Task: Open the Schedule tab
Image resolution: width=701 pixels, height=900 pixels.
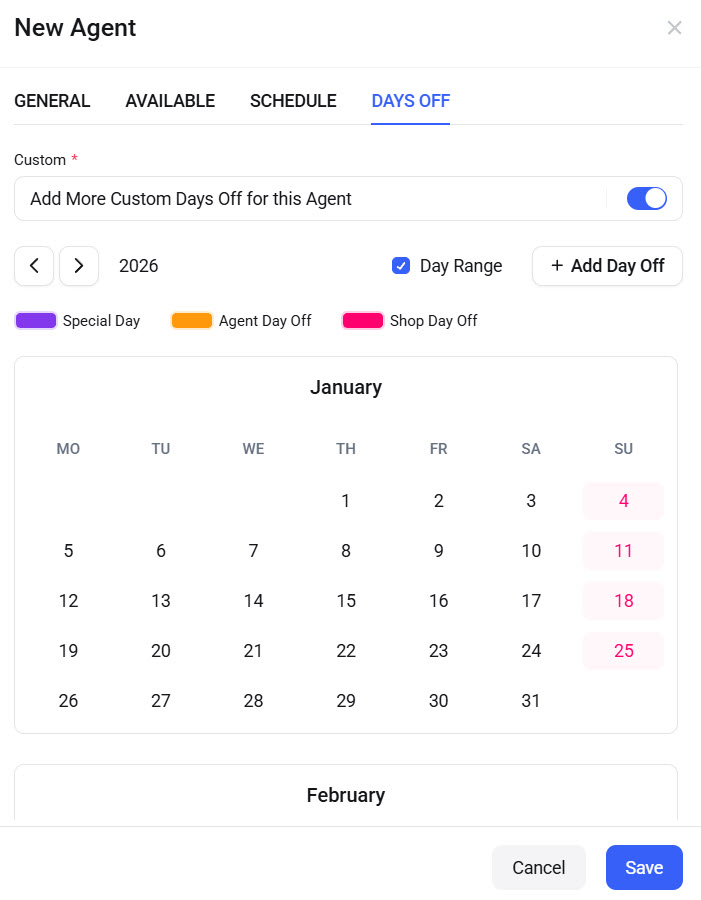Action: (x=293, y=101)
